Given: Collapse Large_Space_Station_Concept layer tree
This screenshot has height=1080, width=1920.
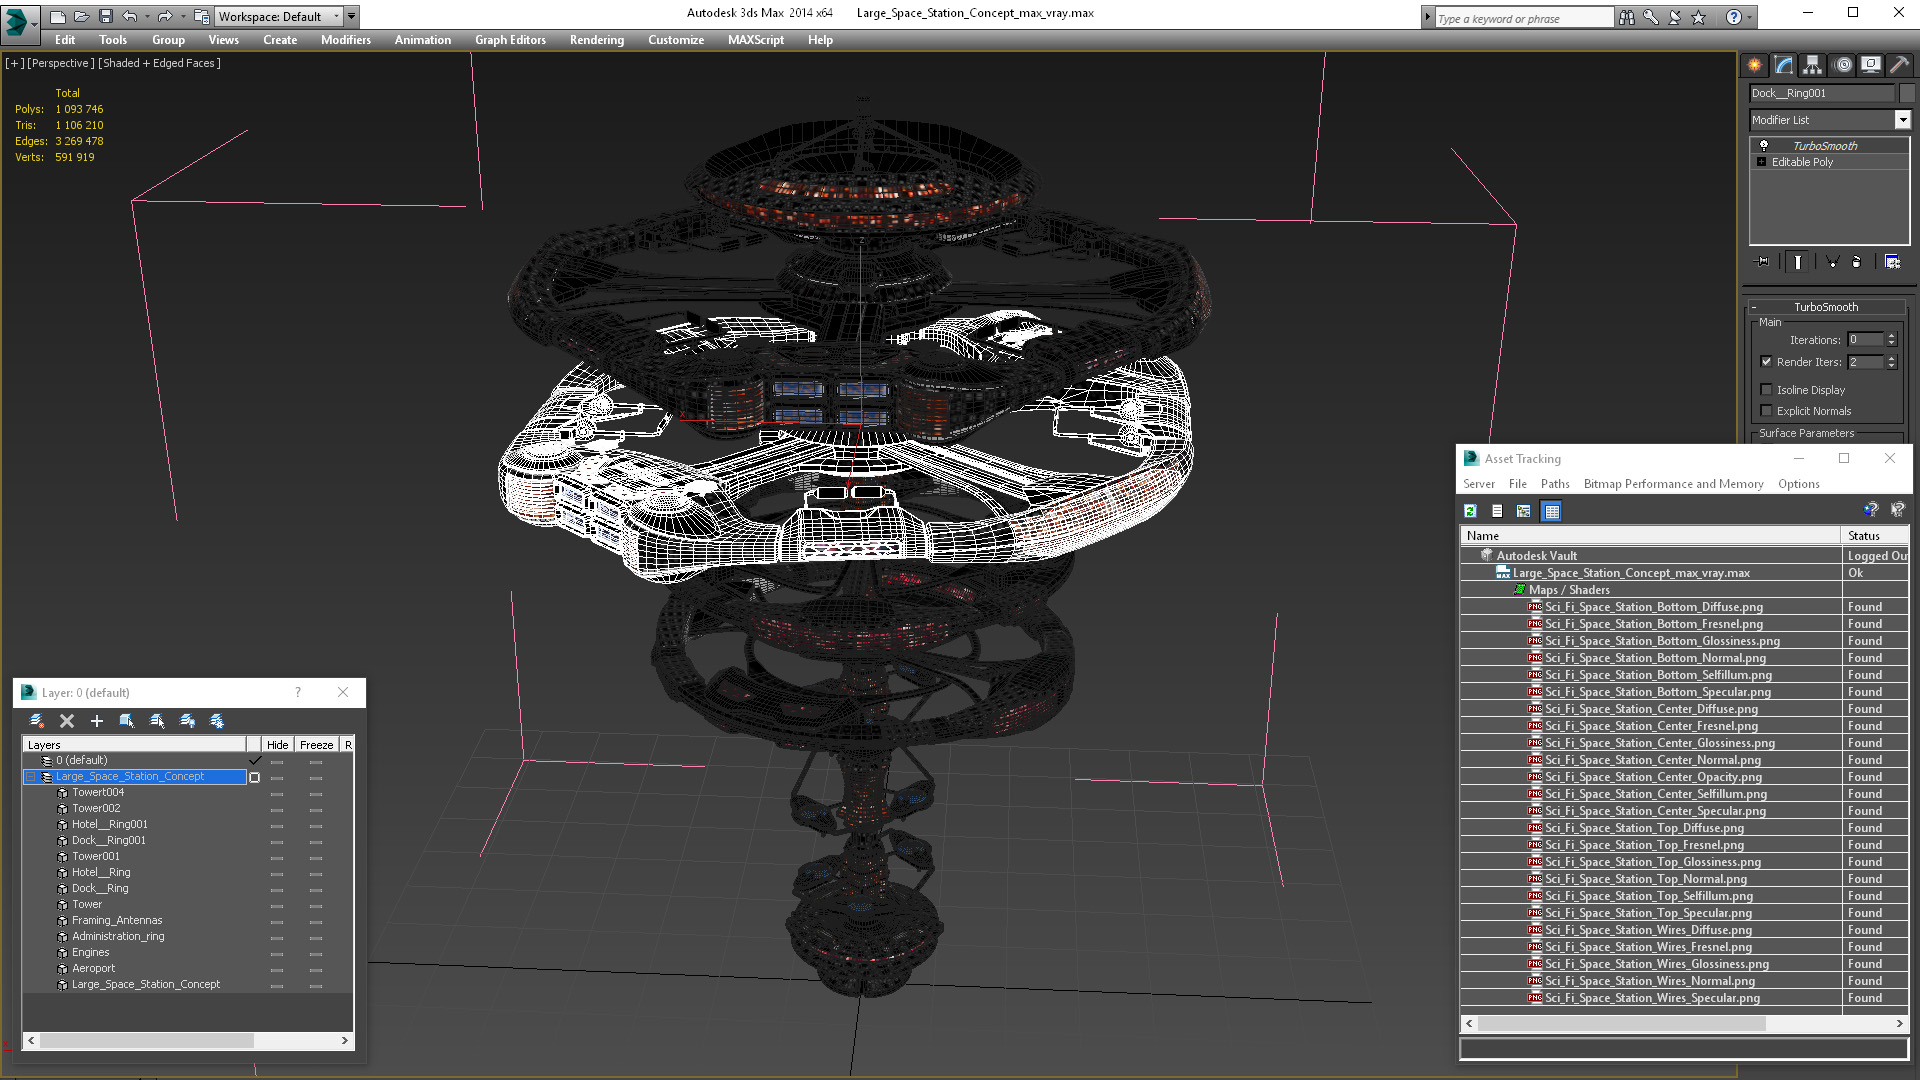Looking at the screenshot, I should [31, 777].
